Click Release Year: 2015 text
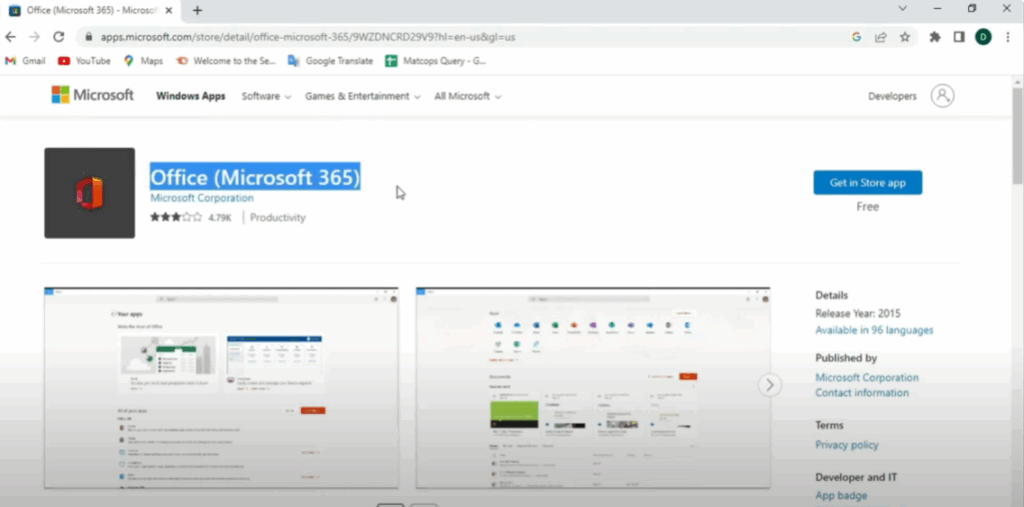 [x=857, y=314]
